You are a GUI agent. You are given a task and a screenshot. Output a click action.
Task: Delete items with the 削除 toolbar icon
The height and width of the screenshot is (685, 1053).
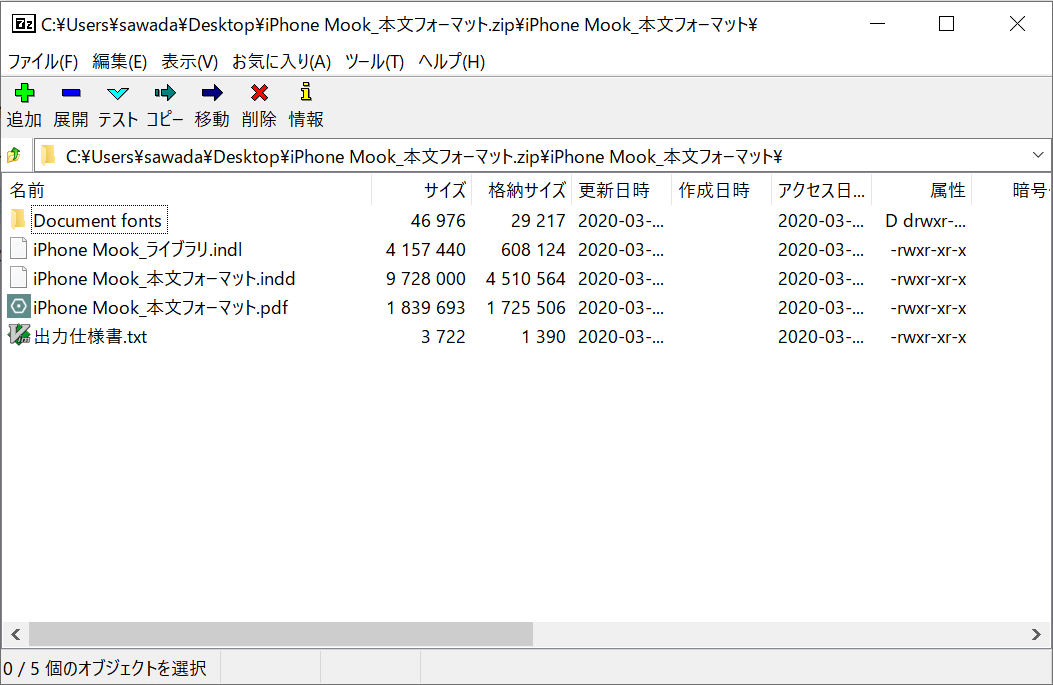pyautogui.click(x=258, y=103)
